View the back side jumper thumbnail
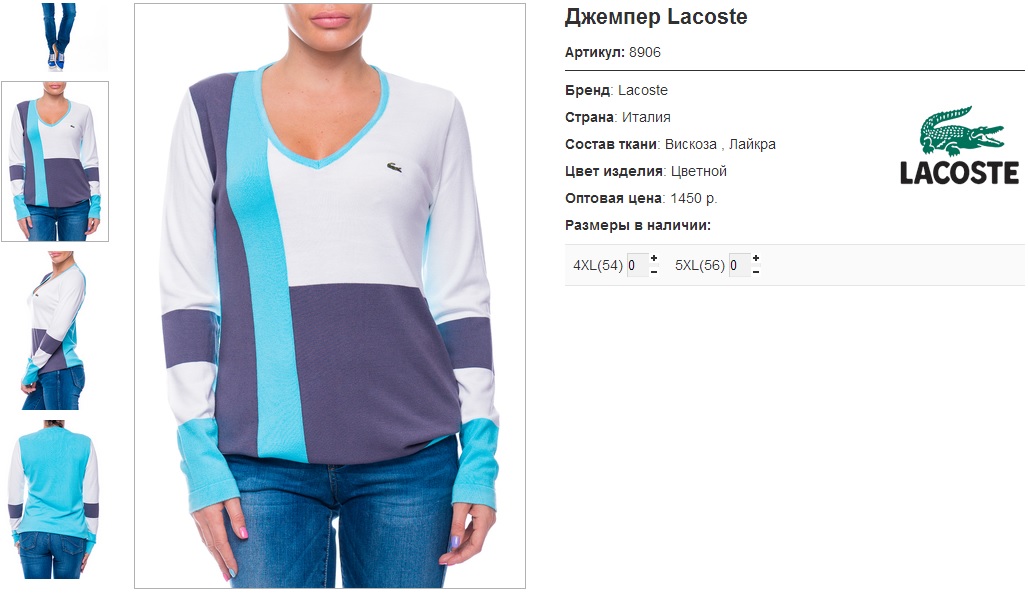Screen dimensions: 1028x600 (x=55, y=500)
